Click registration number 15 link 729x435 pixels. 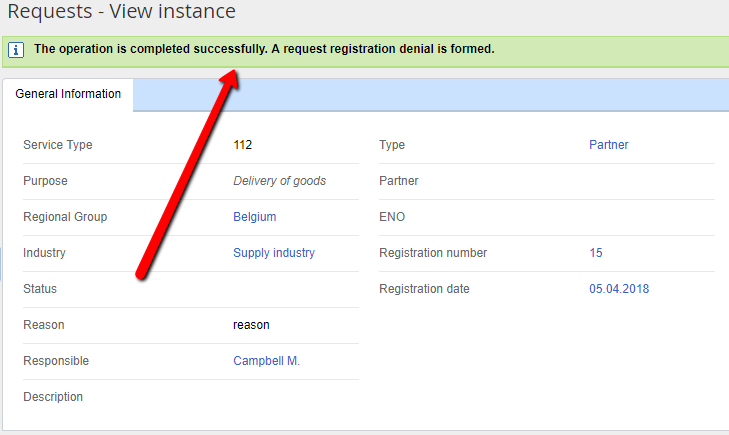(596, 253)
